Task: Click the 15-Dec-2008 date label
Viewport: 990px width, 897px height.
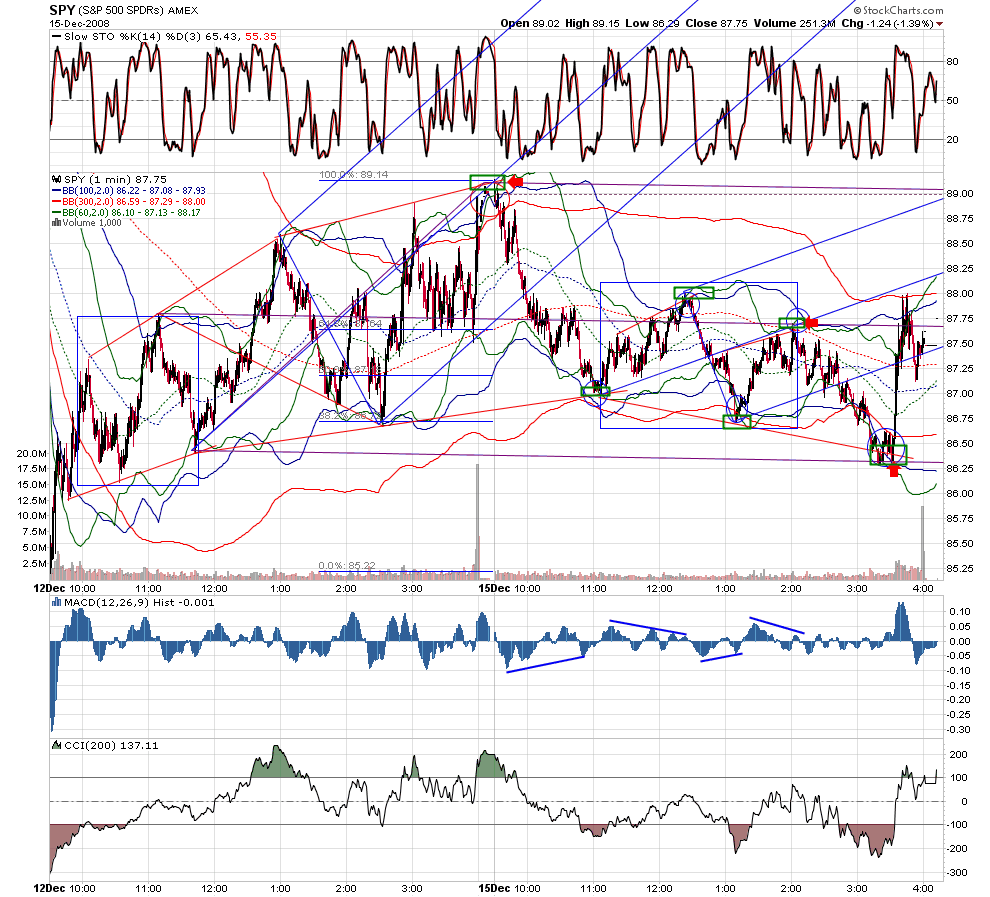Action: 80,23
